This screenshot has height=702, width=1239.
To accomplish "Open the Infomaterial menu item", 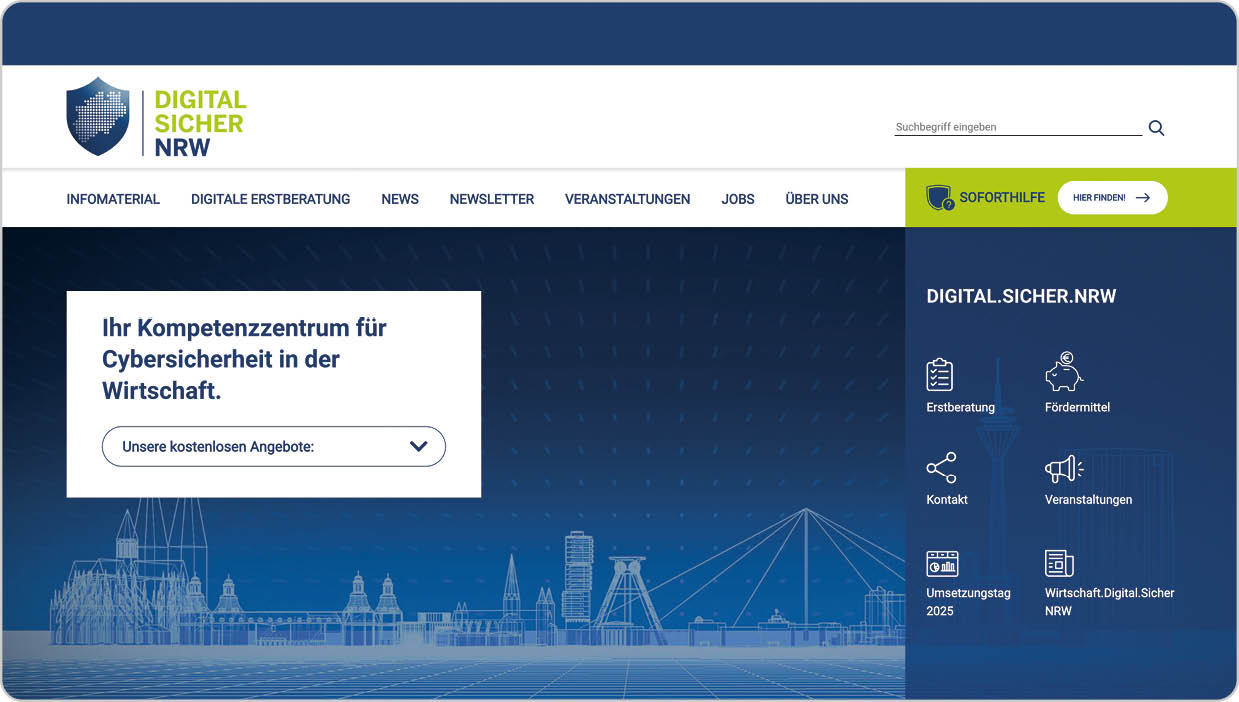I will (113, 199).
